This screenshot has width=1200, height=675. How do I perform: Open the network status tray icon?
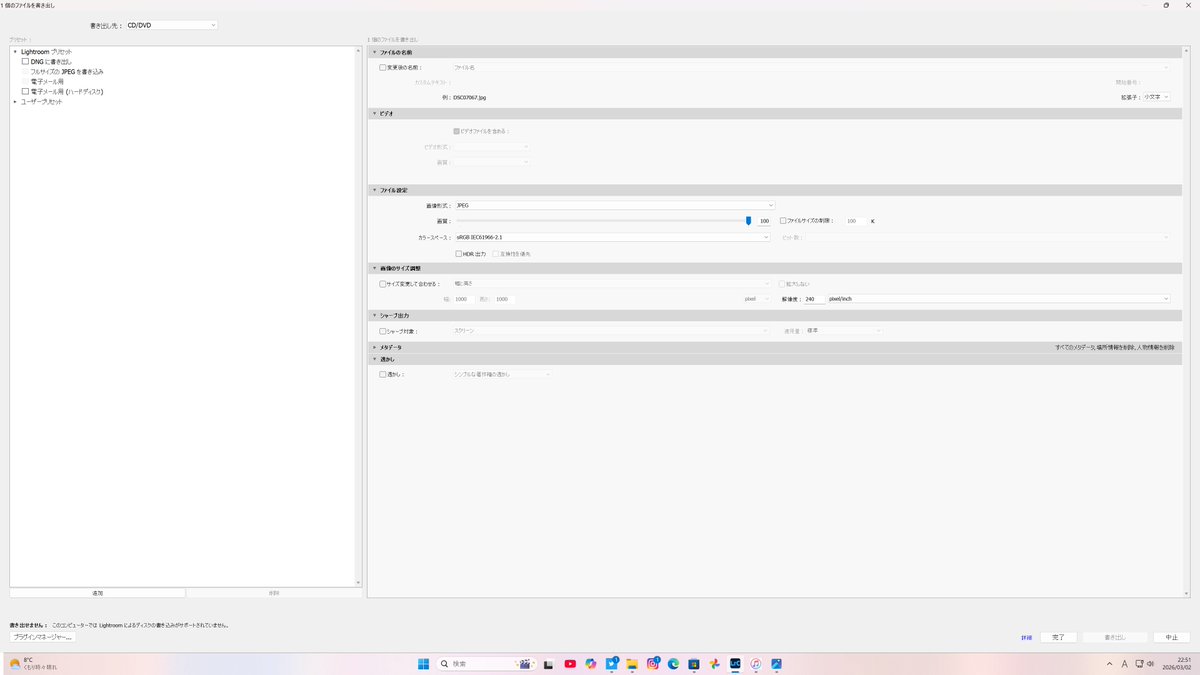click(x=1139, y=663)
